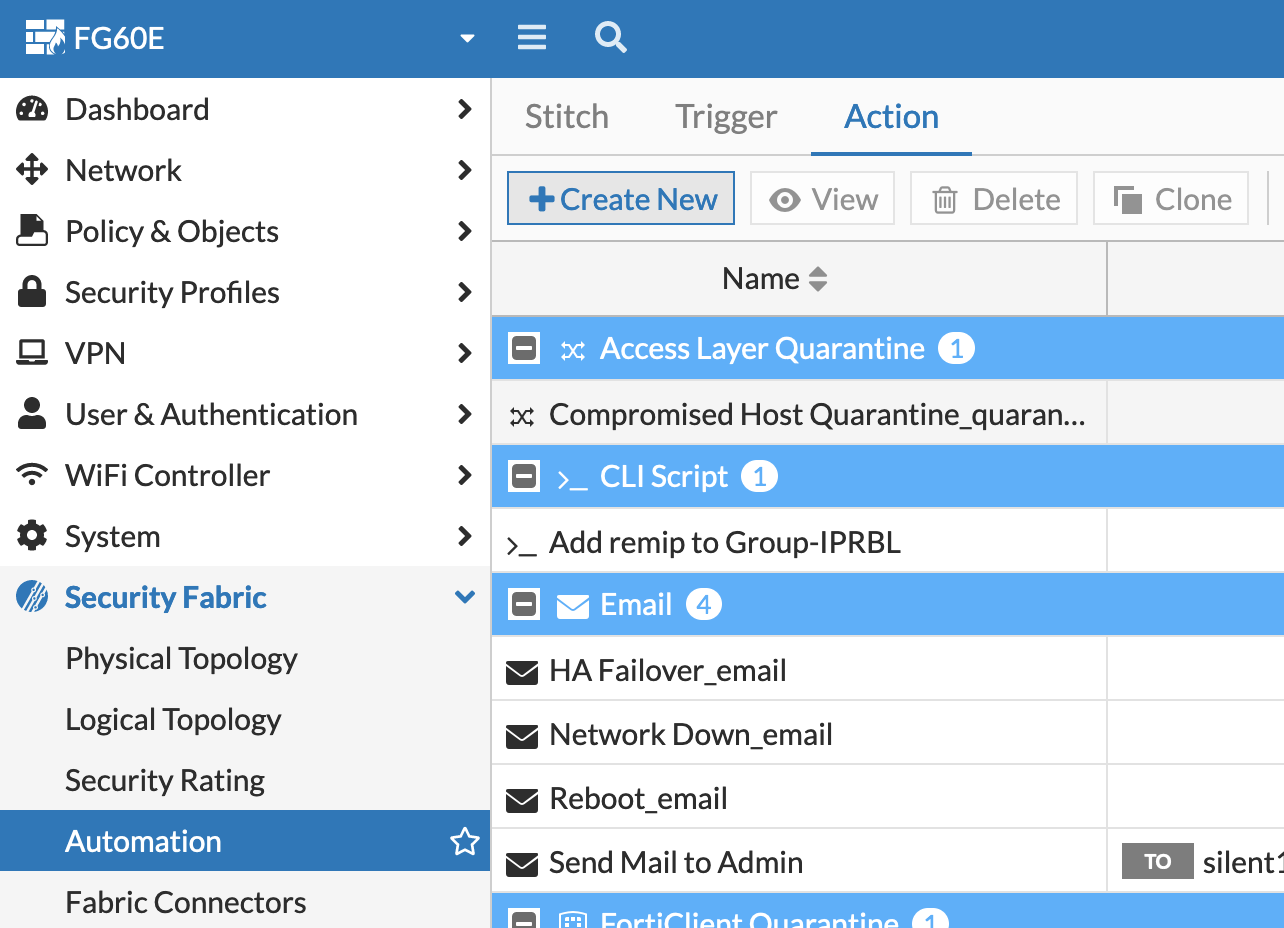Image resolution: width=1284 pixels, height=928 pixels.
Task: Select the Send Mail to Admin row
Action: pos(676,862)
